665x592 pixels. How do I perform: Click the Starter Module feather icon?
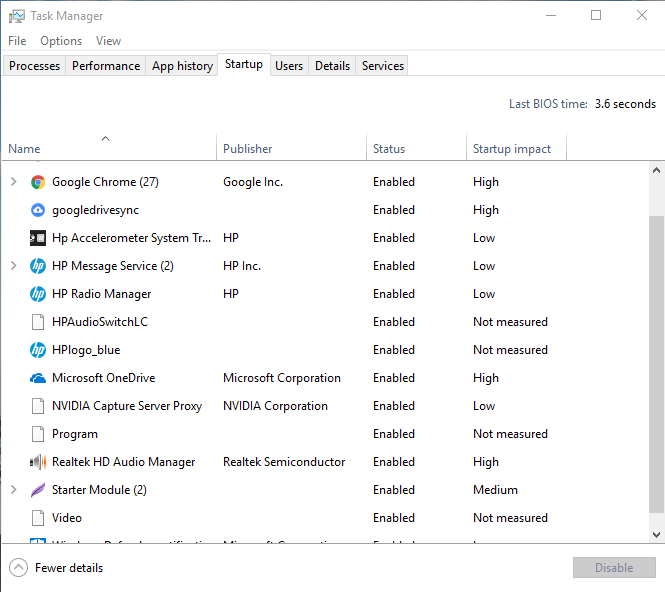point(38,490)
